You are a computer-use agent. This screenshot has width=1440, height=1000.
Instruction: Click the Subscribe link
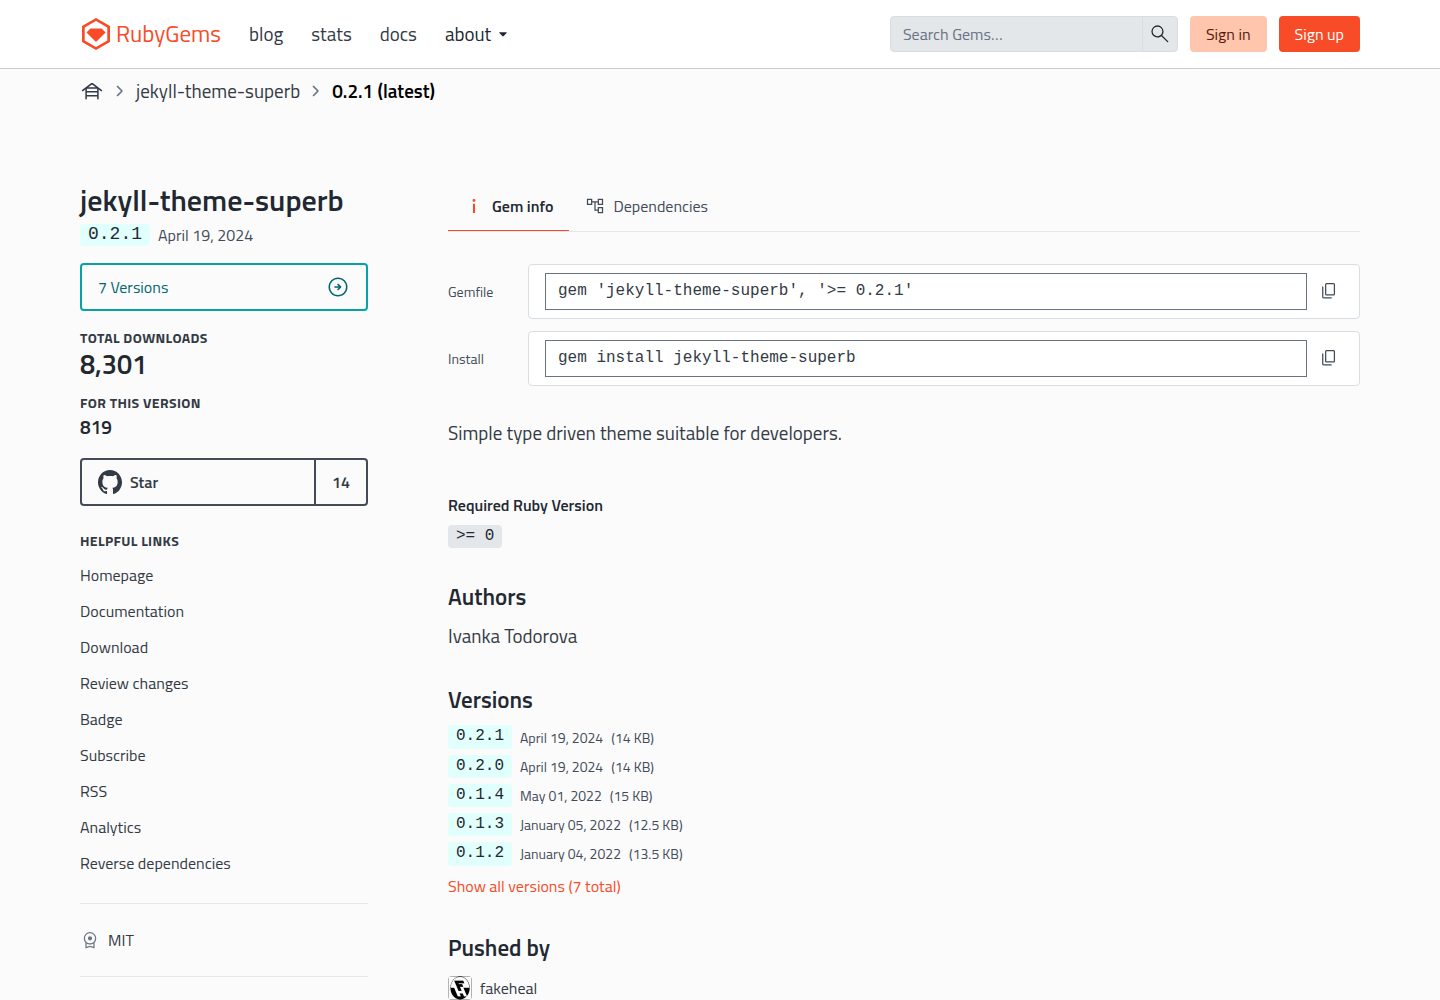pyautogui.click(x=113, y=755)
